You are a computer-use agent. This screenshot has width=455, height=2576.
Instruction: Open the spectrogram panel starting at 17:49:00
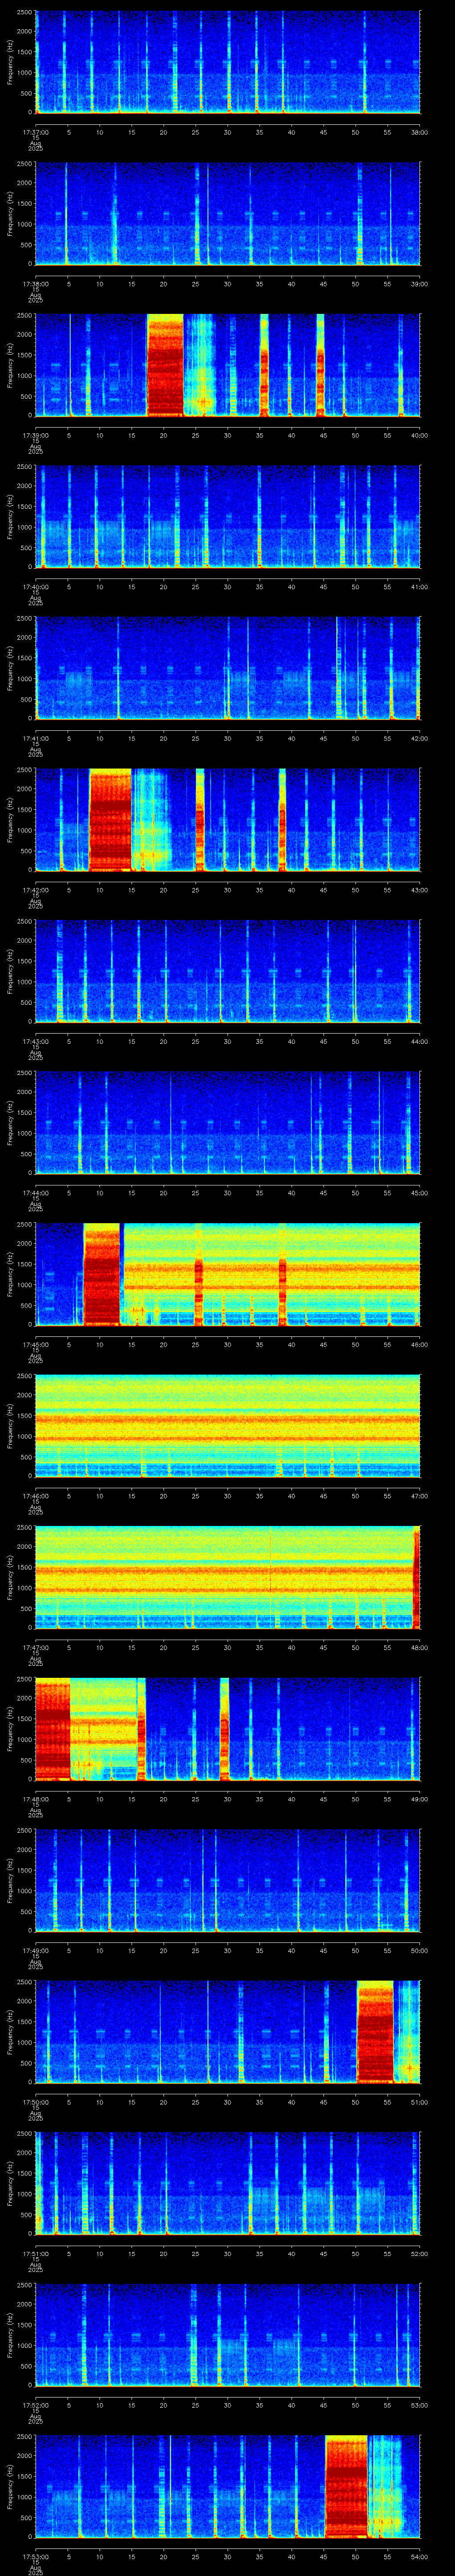pos(227,1880)
